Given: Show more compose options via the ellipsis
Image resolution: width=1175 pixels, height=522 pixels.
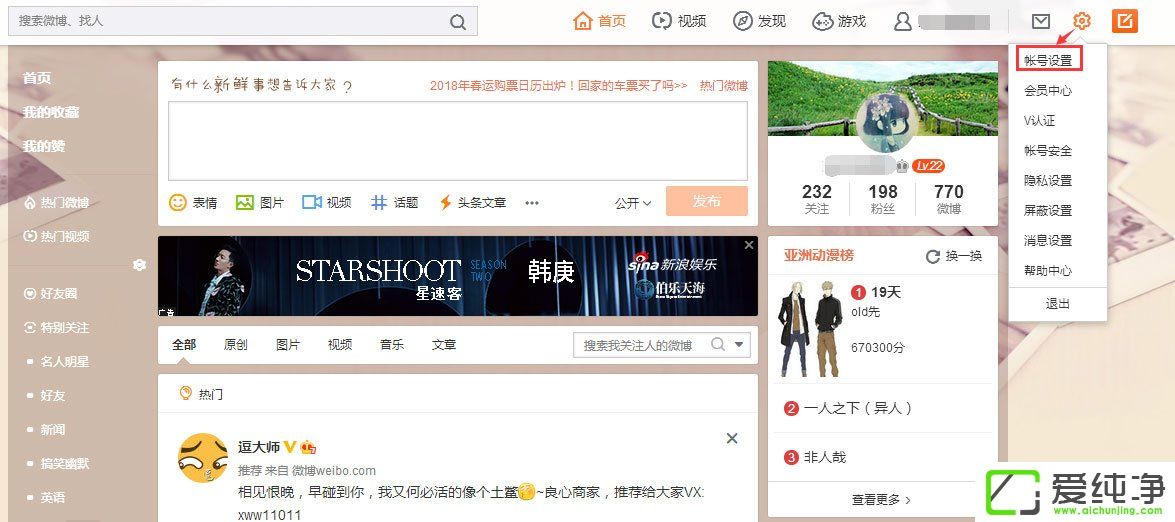Looking at the screenshot, I should (532, 203).
